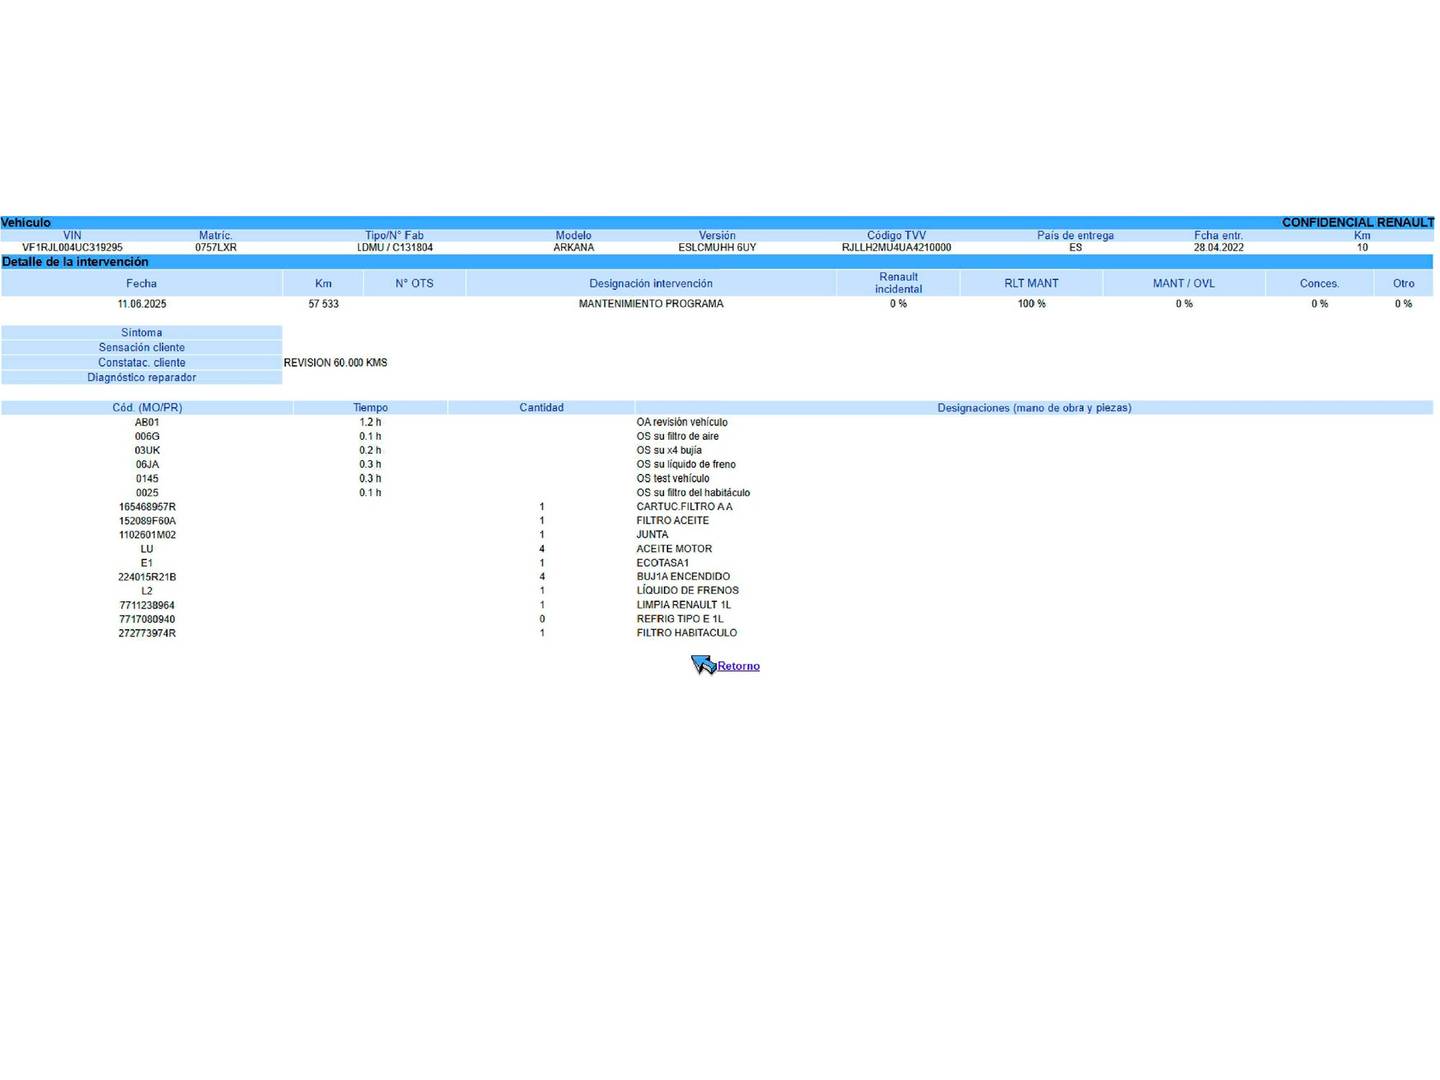Click the RLT MANT column header
Screen dimensions: 1440x1080
coord(1032,284)
